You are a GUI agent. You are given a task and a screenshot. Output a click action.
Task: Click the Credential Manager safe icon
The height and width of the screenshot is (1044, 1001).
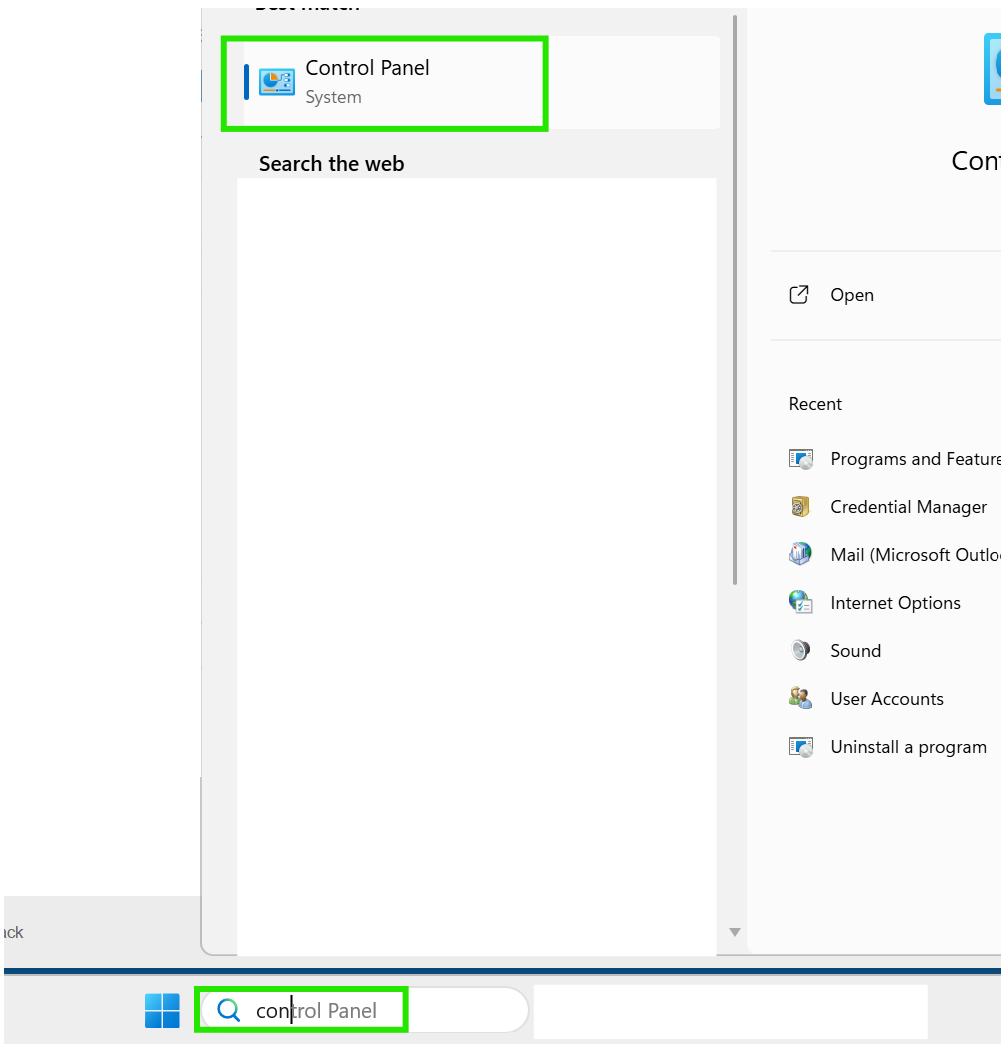point(800,507)
